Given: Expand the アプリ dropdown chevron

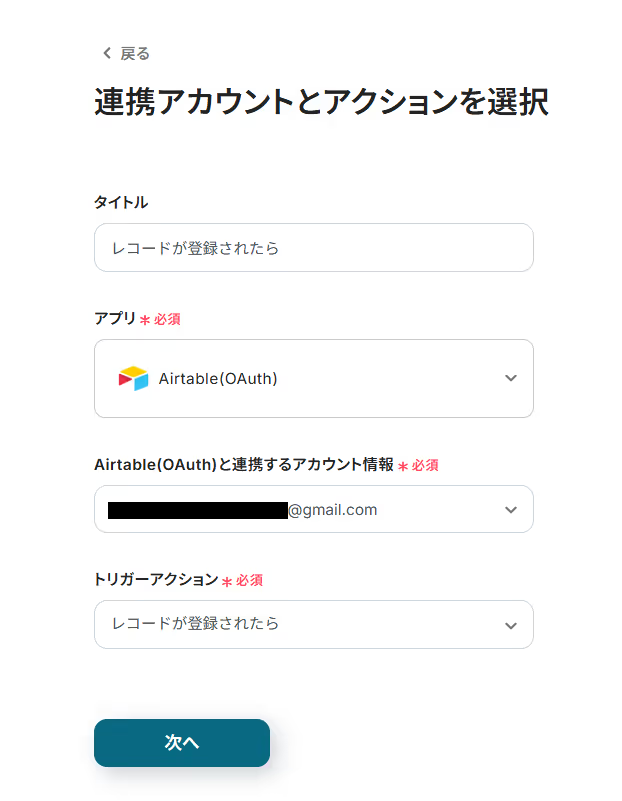Looking at the screenshot, I should pos(511,378).
